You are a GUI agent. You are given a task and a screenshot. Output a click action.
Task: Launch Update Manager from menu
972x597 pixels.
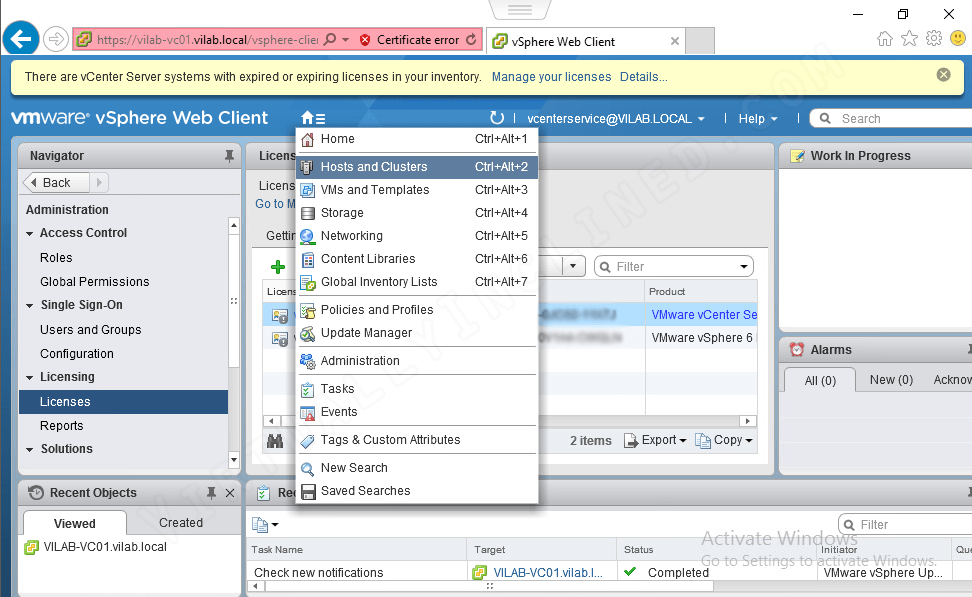(x=417, y=333)
